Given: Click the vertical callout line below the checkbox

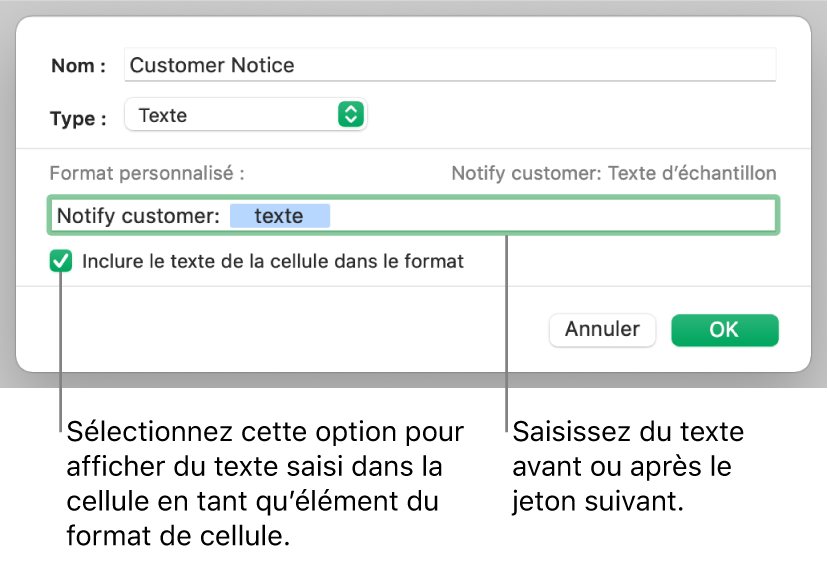Looking at the screenshot, I should pos(62,350).
